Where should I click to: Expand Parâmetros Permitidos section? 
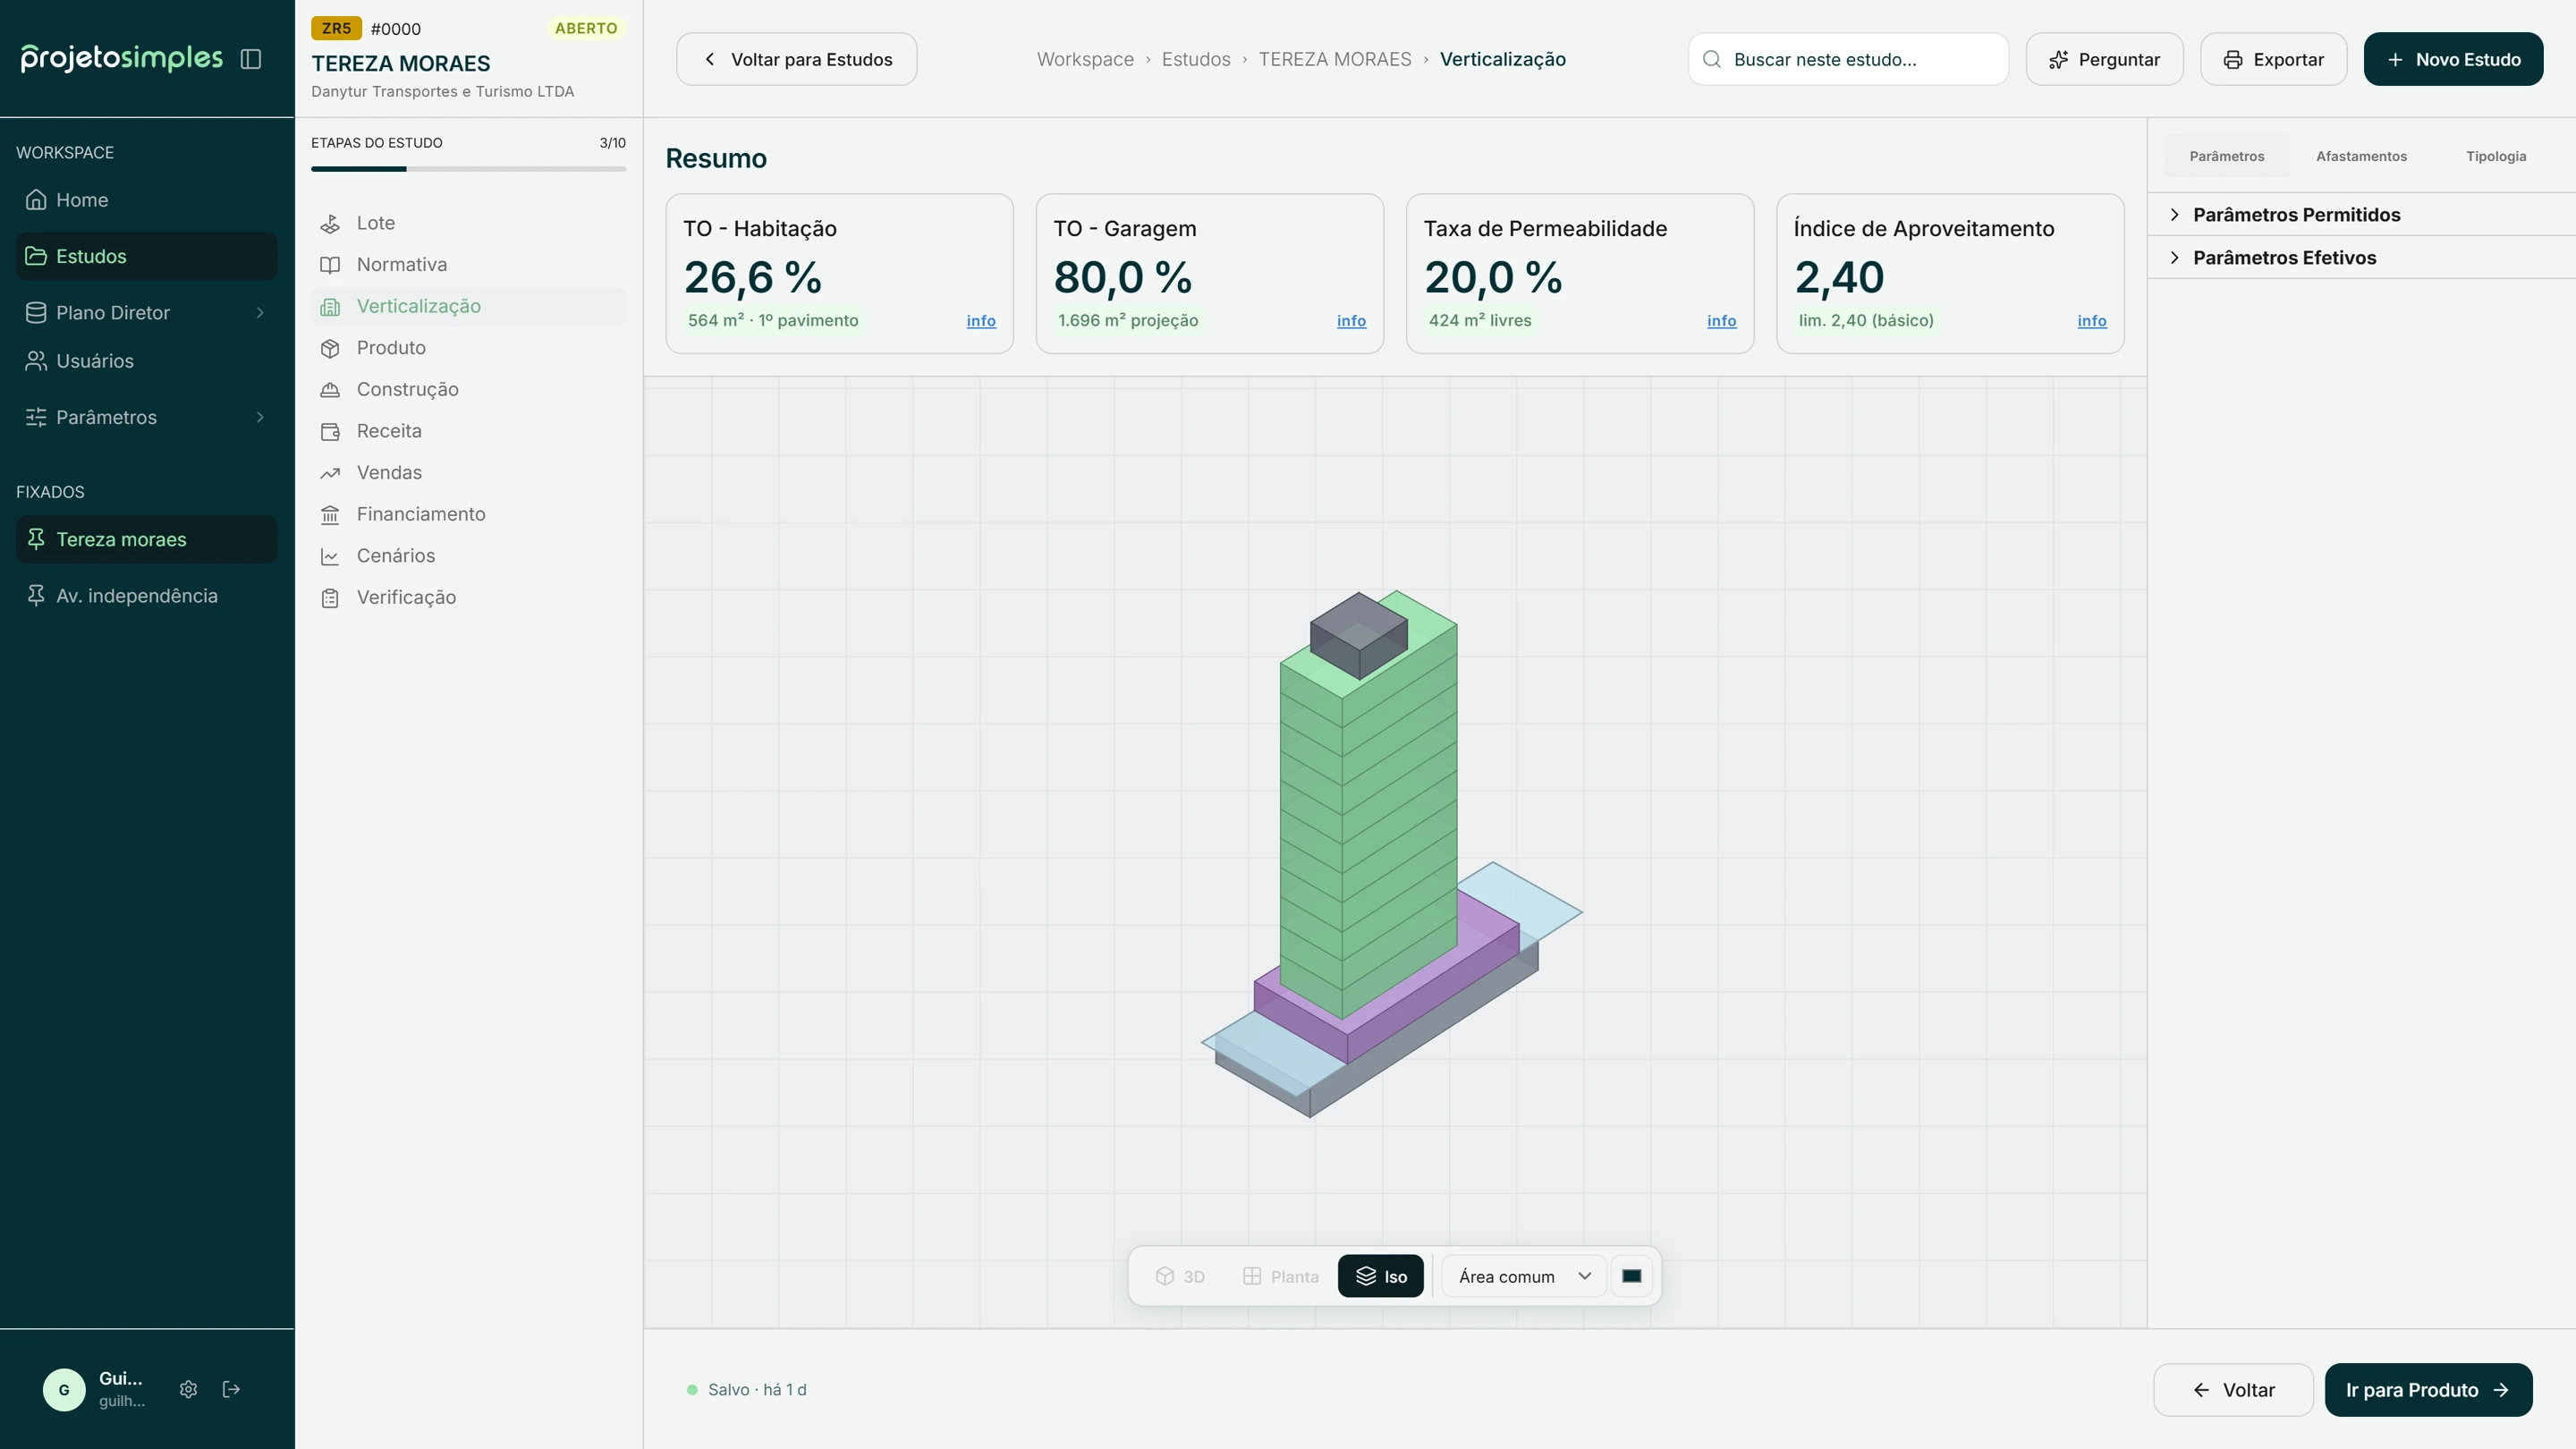tap(2361, 215)
